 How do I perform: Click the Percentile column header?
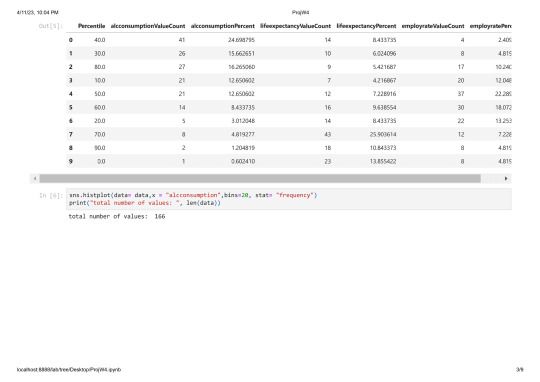(91, 26)
